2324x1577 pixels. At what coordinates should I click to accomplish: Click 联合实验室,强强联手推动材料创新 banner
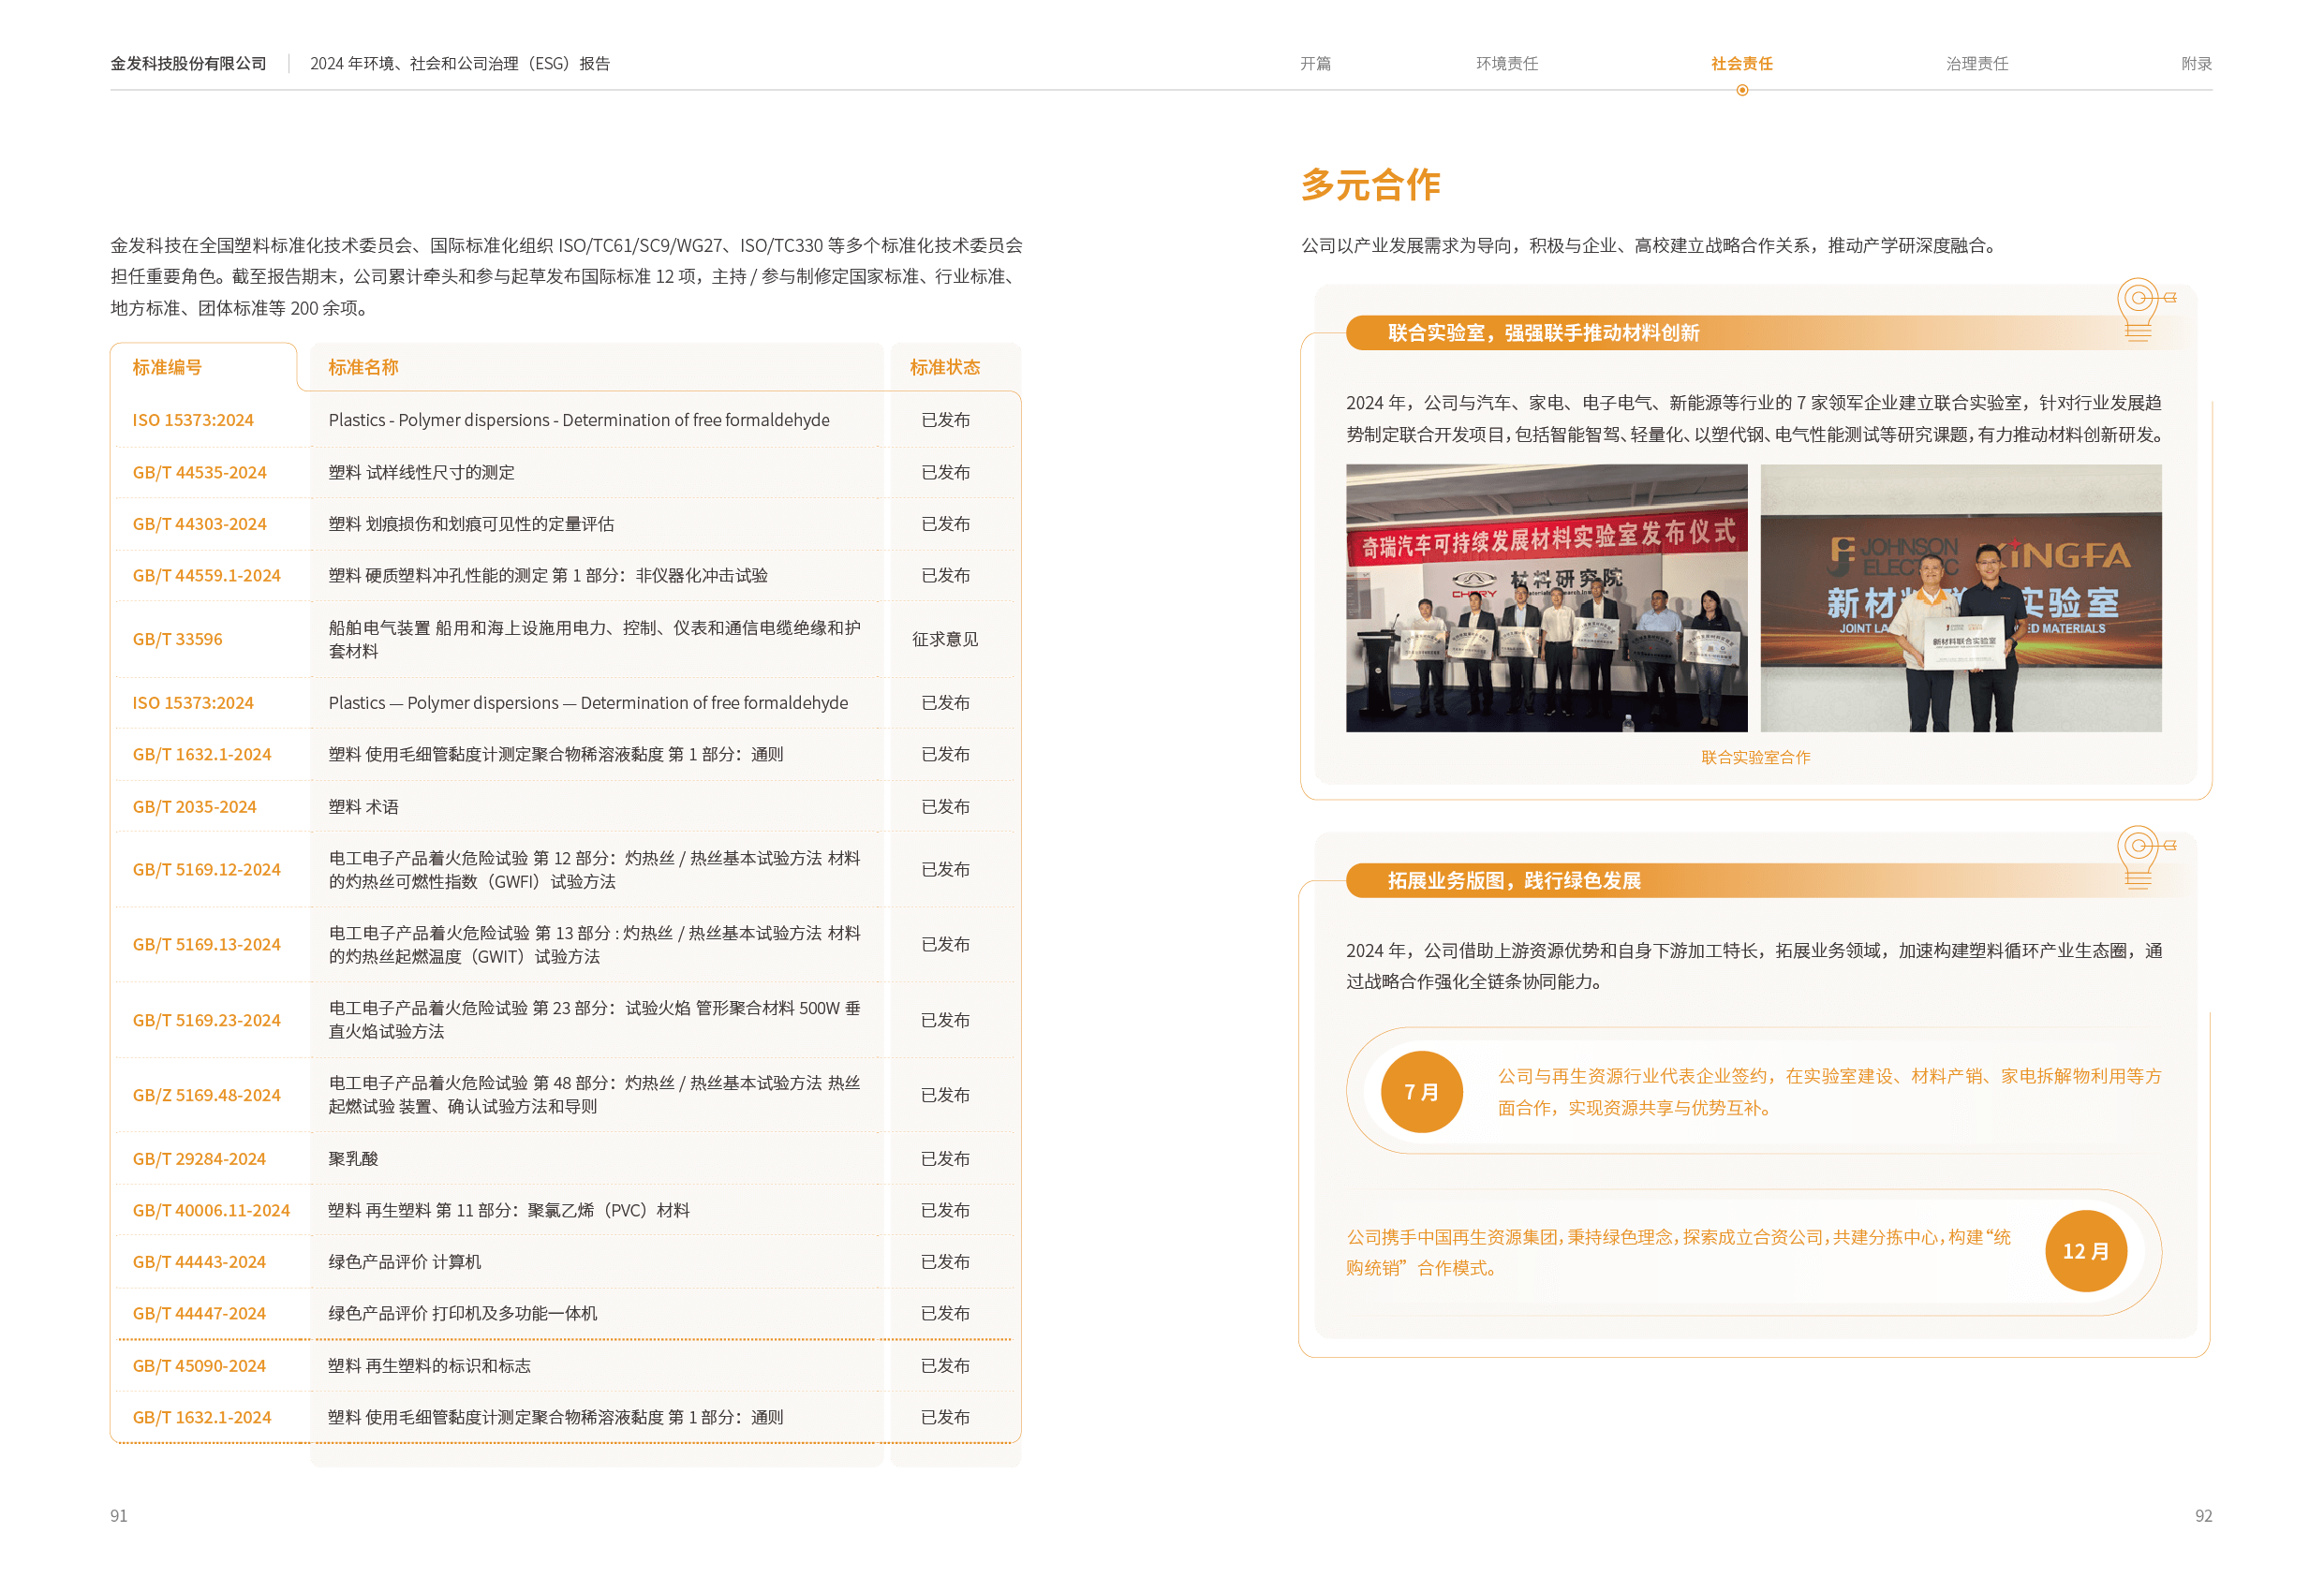pos(1543,333)
